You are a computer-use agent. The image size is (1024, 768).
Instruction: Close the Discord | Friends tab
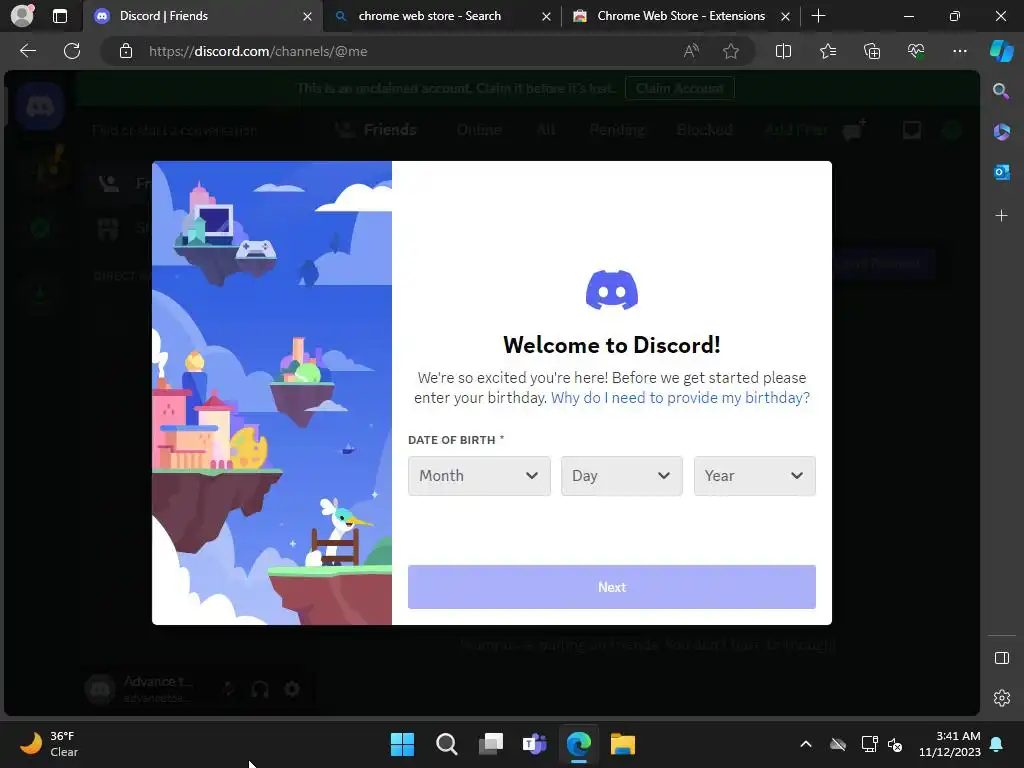click(307, 16)
